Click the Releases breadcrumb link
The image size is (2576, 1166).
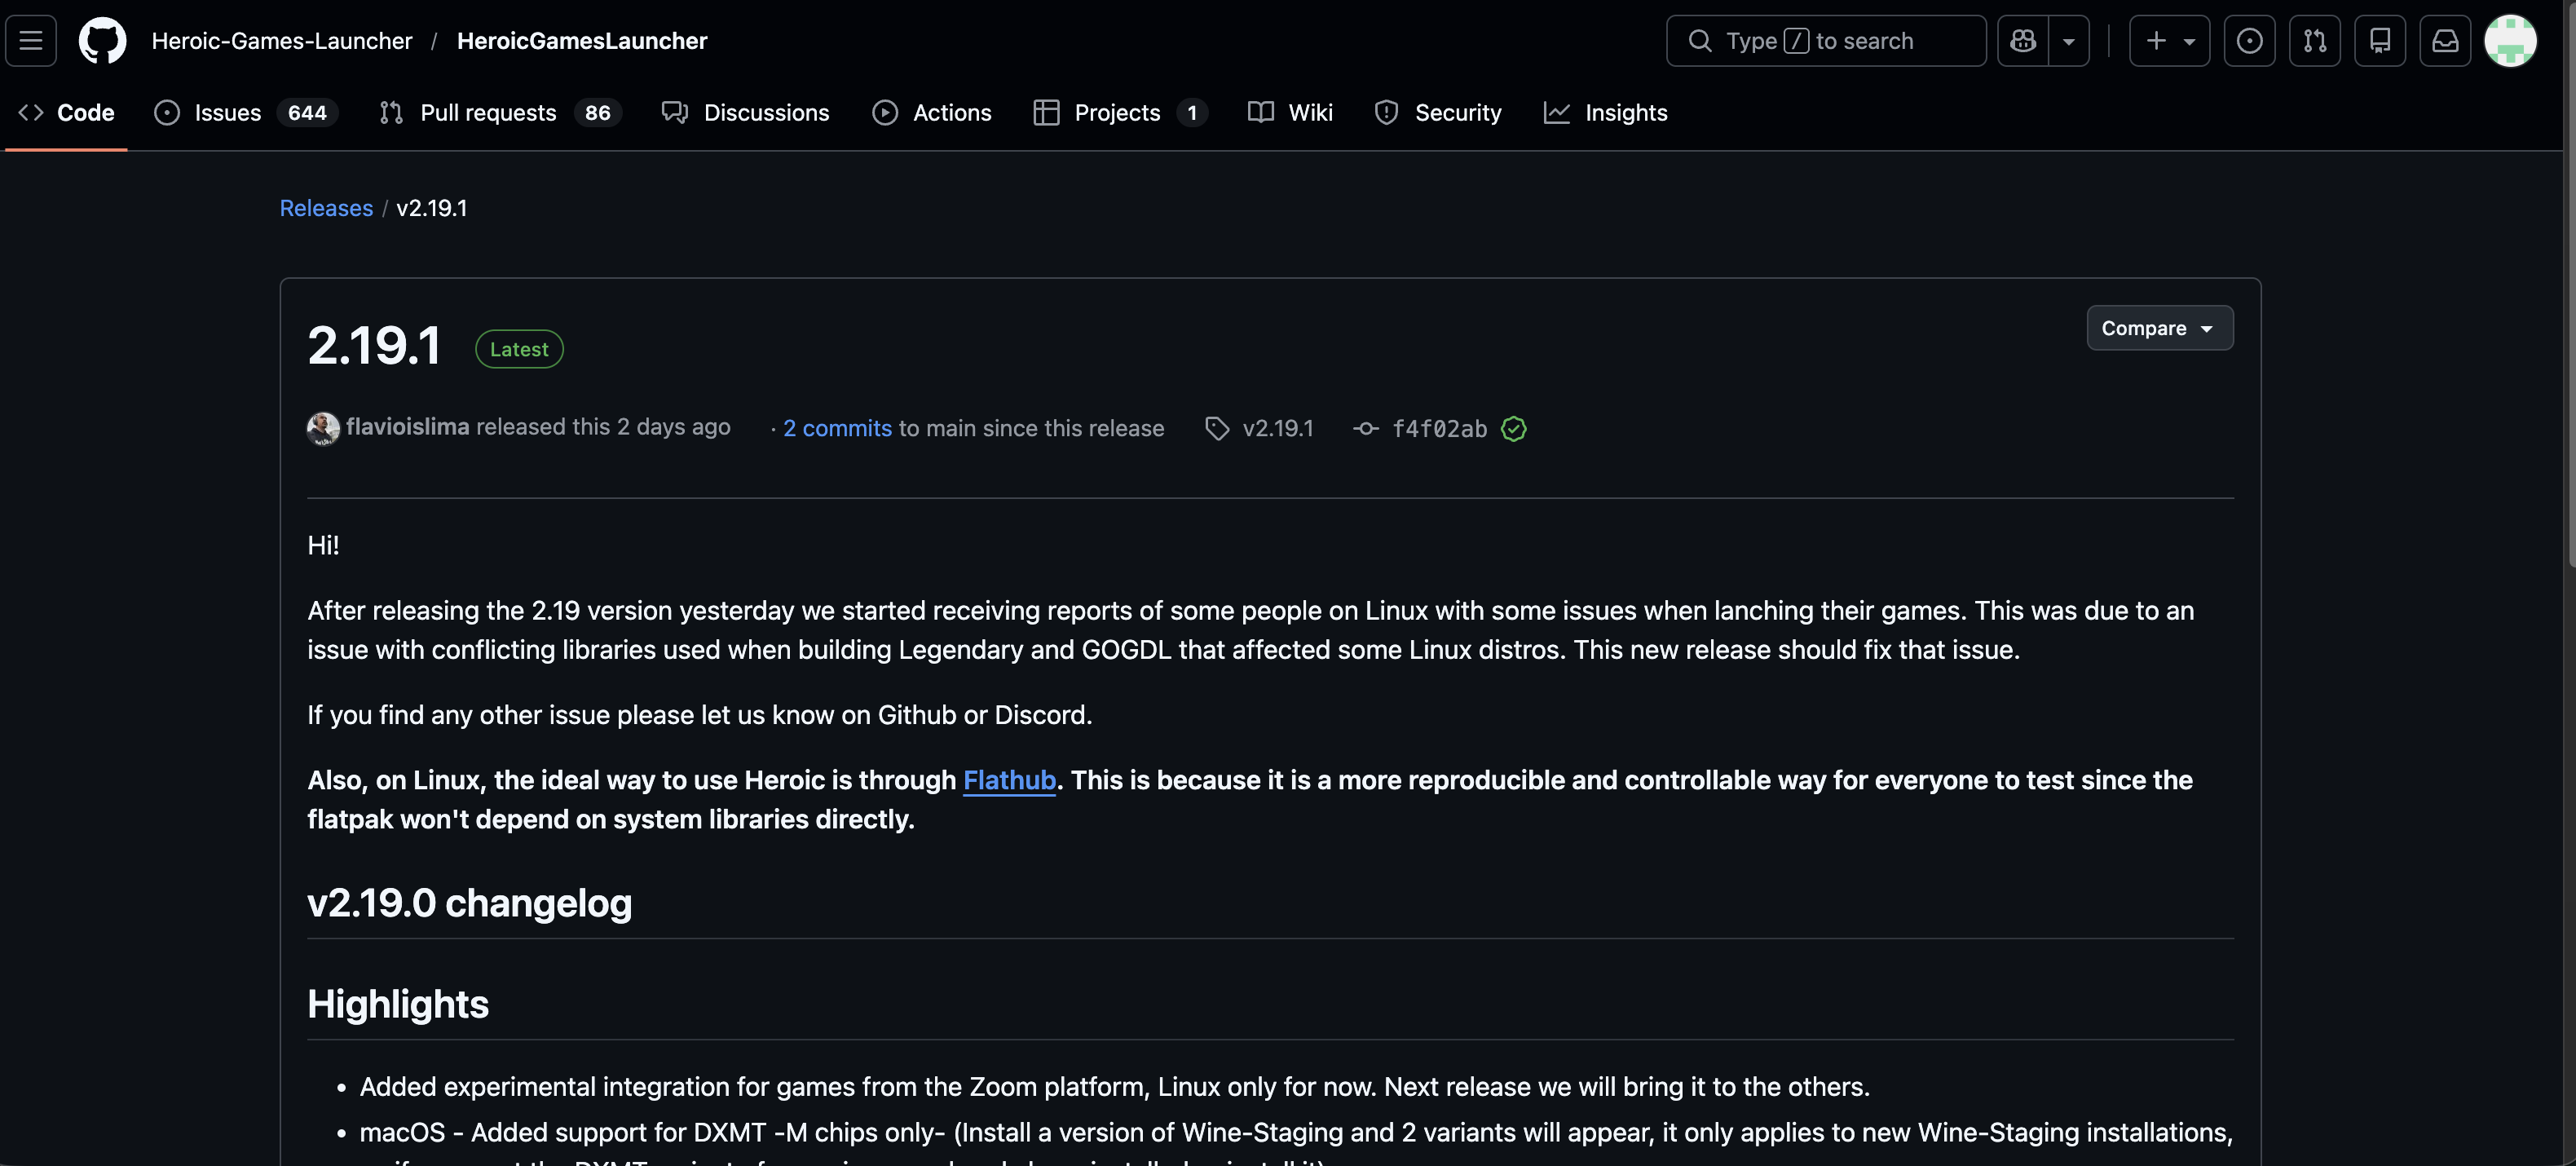[x=326, y=208]
